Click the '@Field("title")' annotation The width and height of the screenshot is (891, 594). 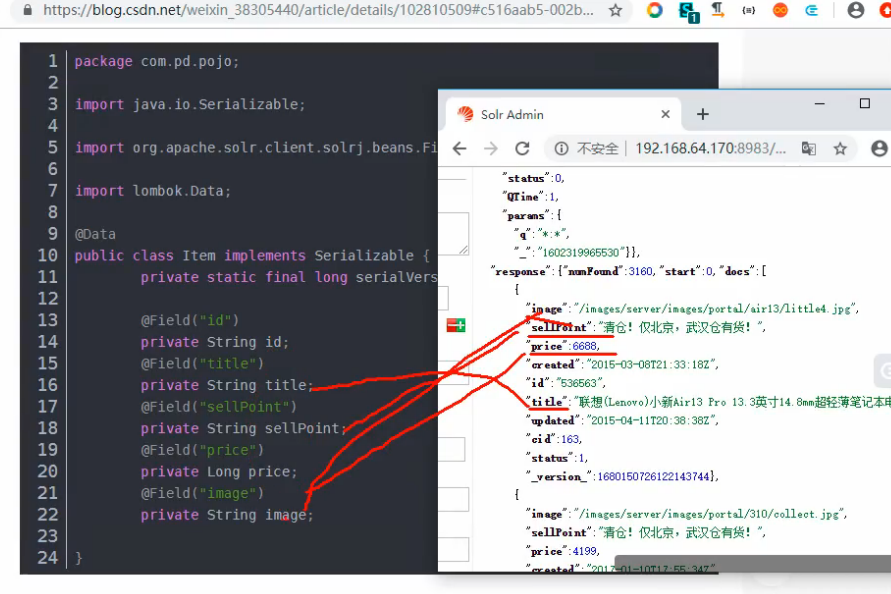[x=202, y=364]
